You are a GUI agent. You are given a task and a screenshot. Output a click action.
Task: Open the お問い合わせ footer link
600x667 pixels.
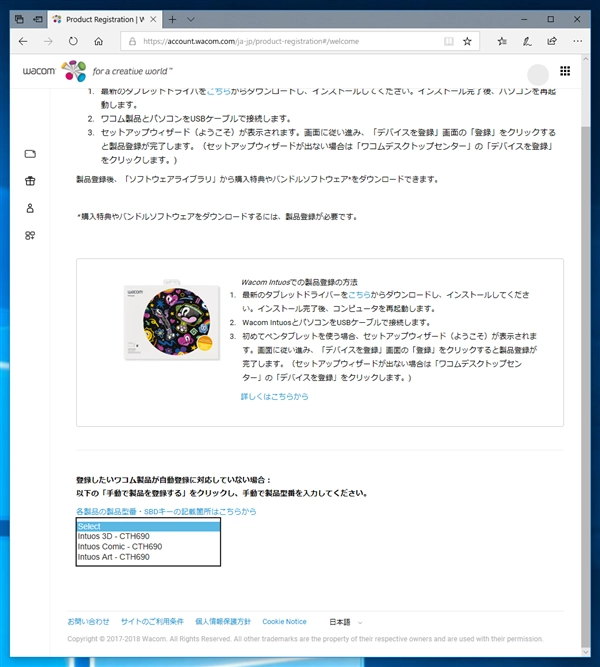pyautogui.click(x=88, y=621)
